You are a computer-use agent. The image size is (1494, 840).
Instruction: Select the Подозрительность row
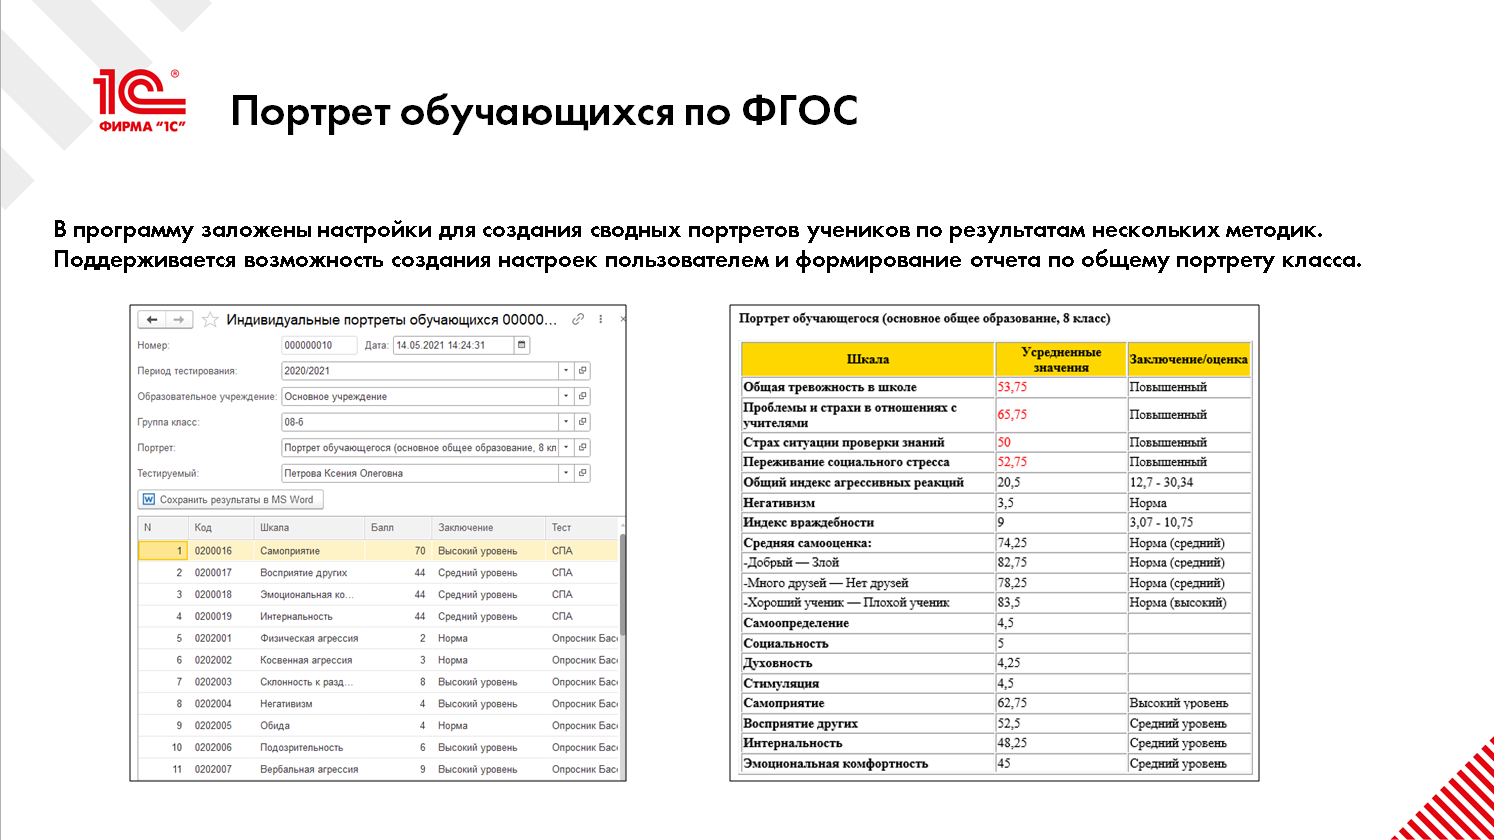point(378,748)
